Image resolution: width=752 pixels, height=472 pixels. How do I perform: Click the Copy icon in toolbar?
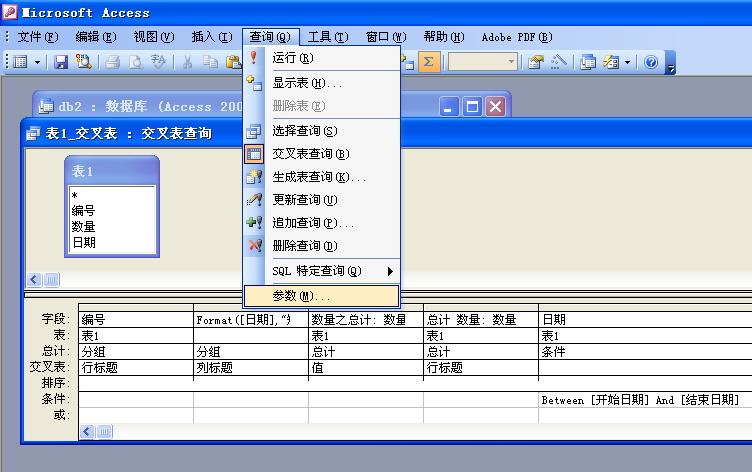pyautogui.click(x=210, y=62)
